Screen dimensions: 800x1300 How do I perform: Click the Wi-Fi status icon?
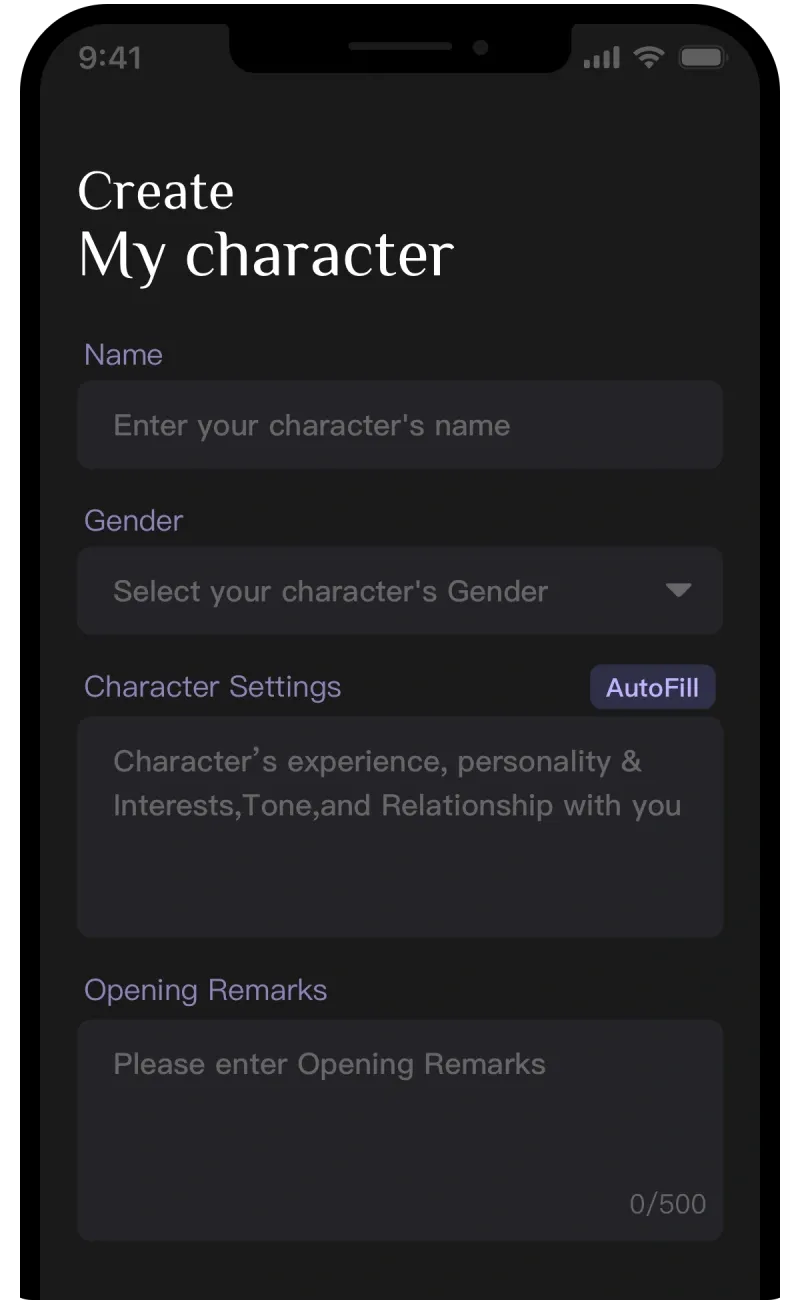649,58
